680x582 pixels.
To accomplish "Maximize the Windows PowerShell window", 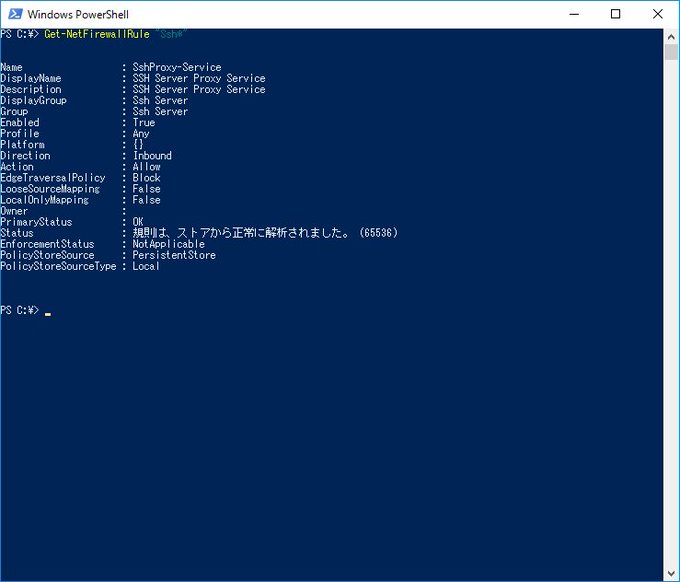I will [x=615, y=14].
